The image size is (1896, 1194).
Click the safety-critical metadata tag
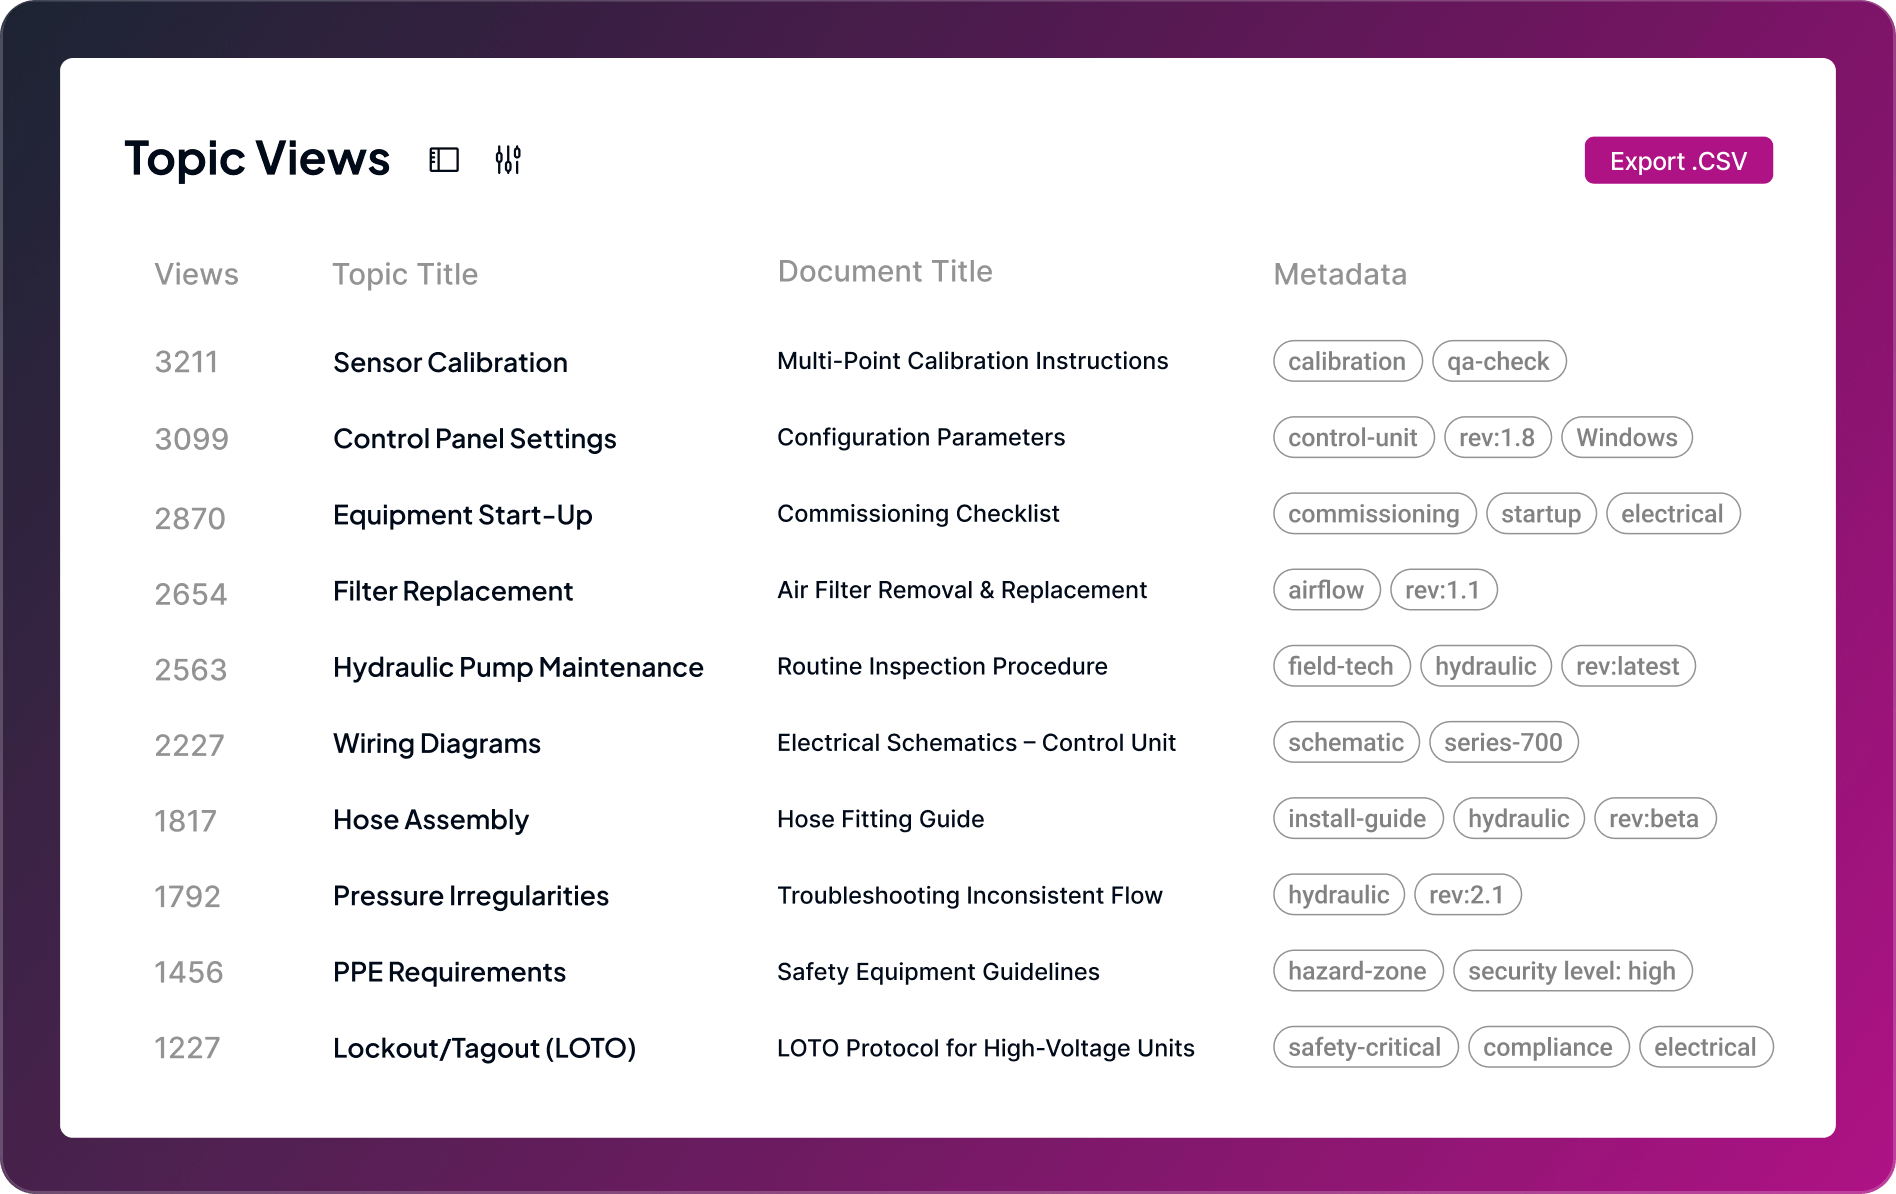[x=1364, y=1047]
